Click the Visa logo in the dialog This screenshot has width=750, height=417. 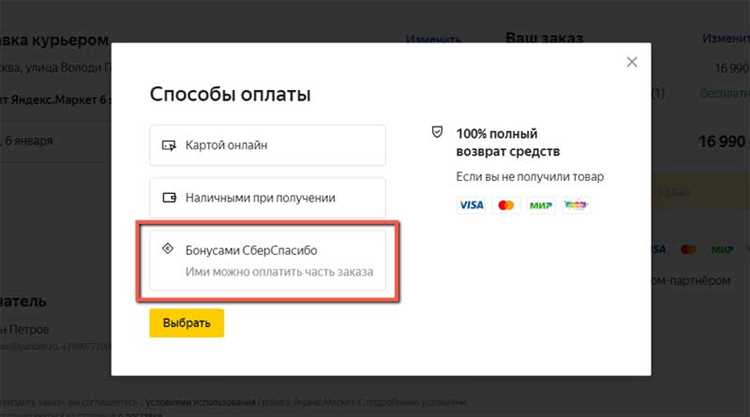pyautogui.click(x=472, y=205)
